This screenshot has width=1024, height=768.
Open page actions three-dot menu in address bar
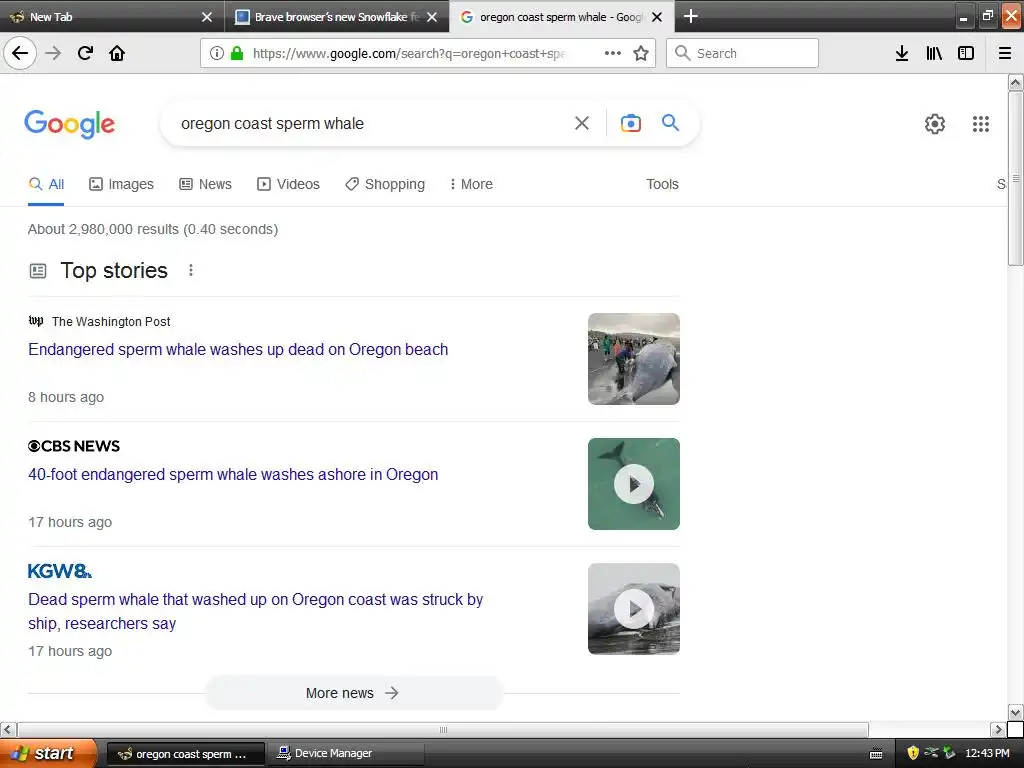(x=613, y=53)
